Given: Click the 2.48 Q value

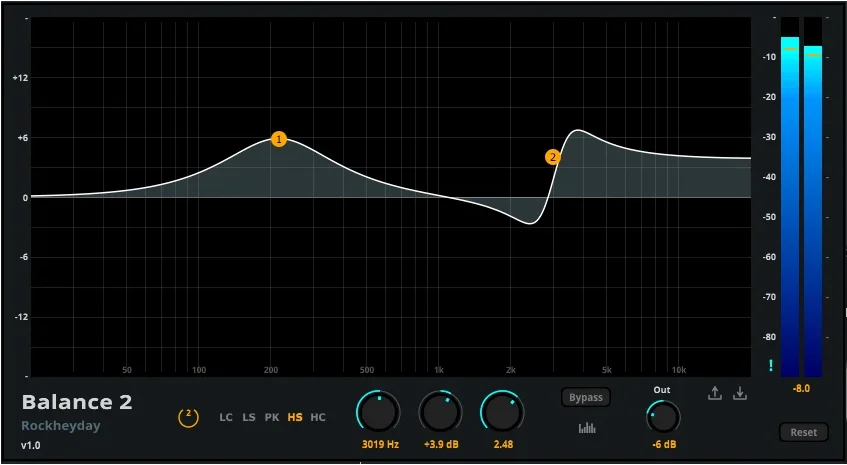Looking at the screenshot, I should click(503, 444).
